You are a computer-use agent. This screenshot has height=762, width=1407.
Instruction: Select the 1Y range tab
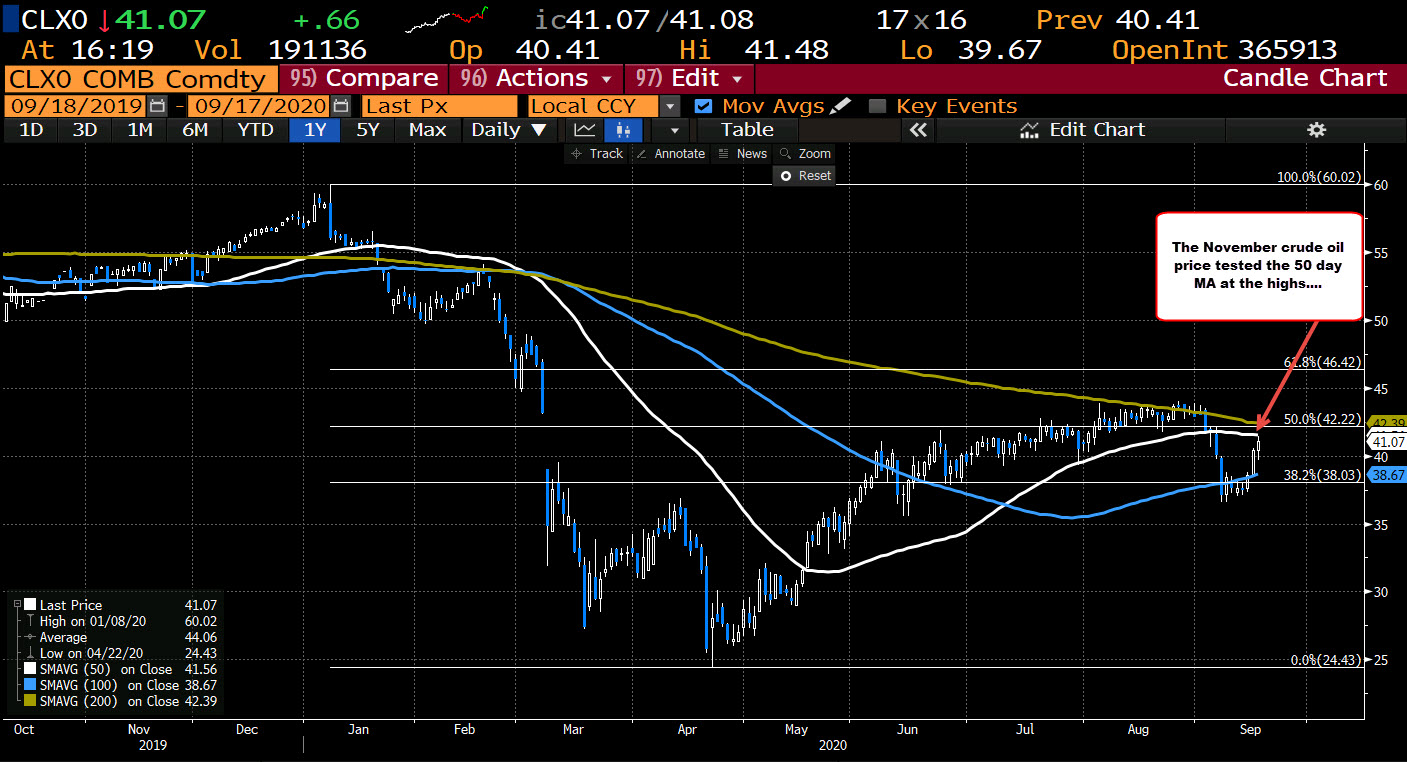(x=314, y=130)
